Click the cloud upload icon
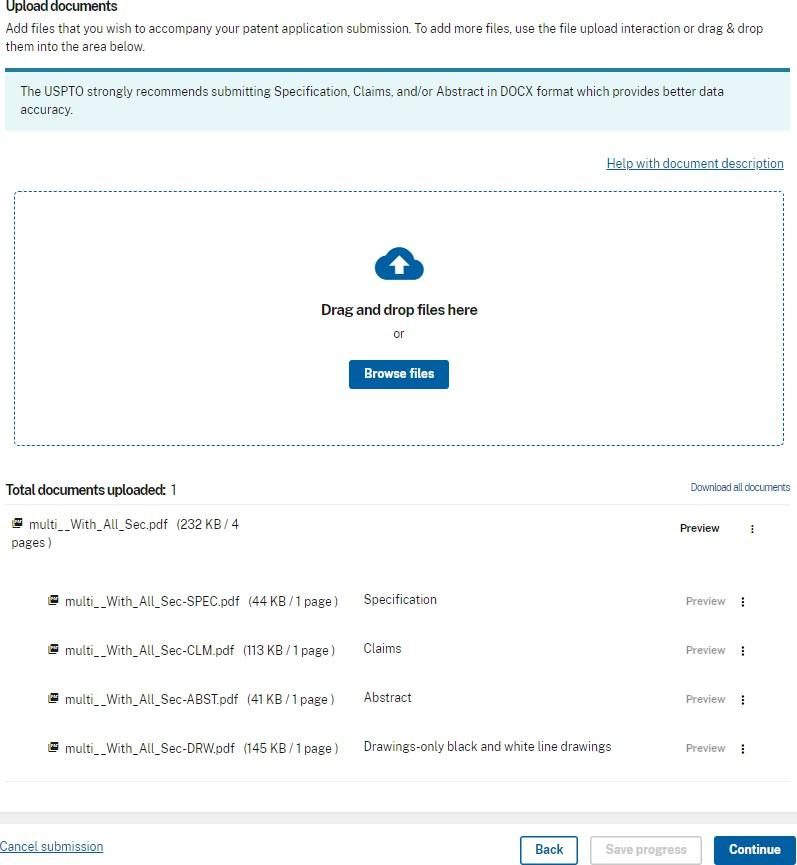This screenshot has width=797, height=865. tap(399, 264)
